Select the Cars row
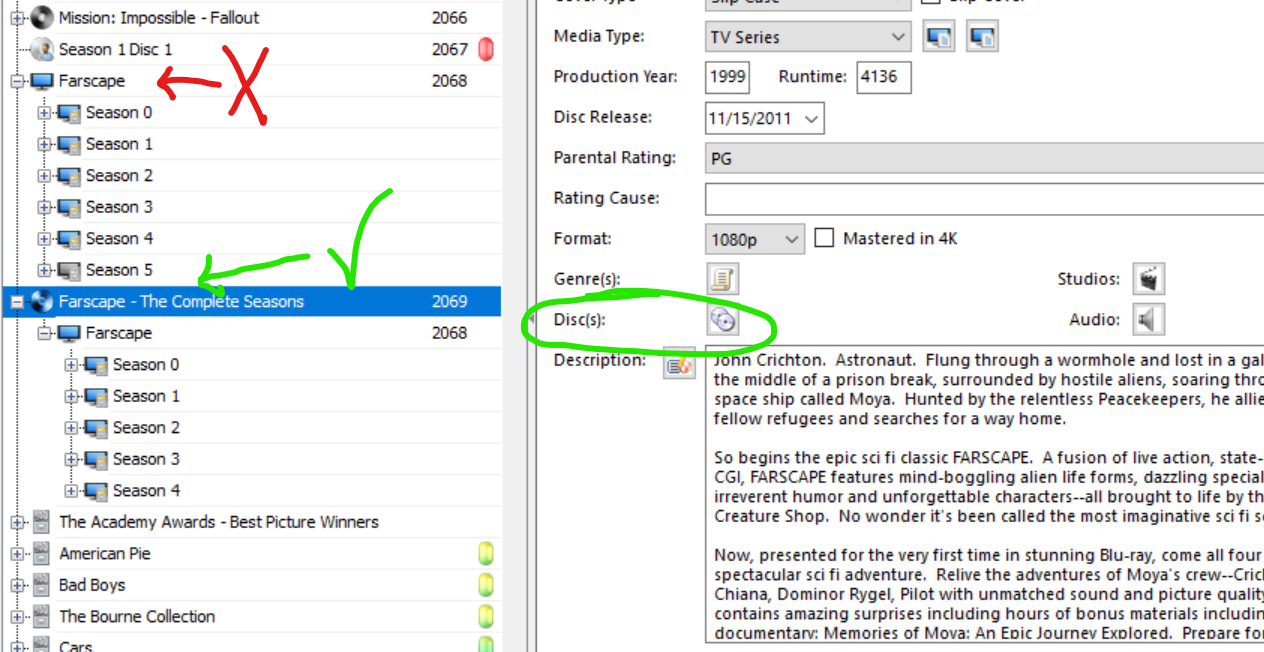Screen dimensions: 1264x652 [250, 645]
